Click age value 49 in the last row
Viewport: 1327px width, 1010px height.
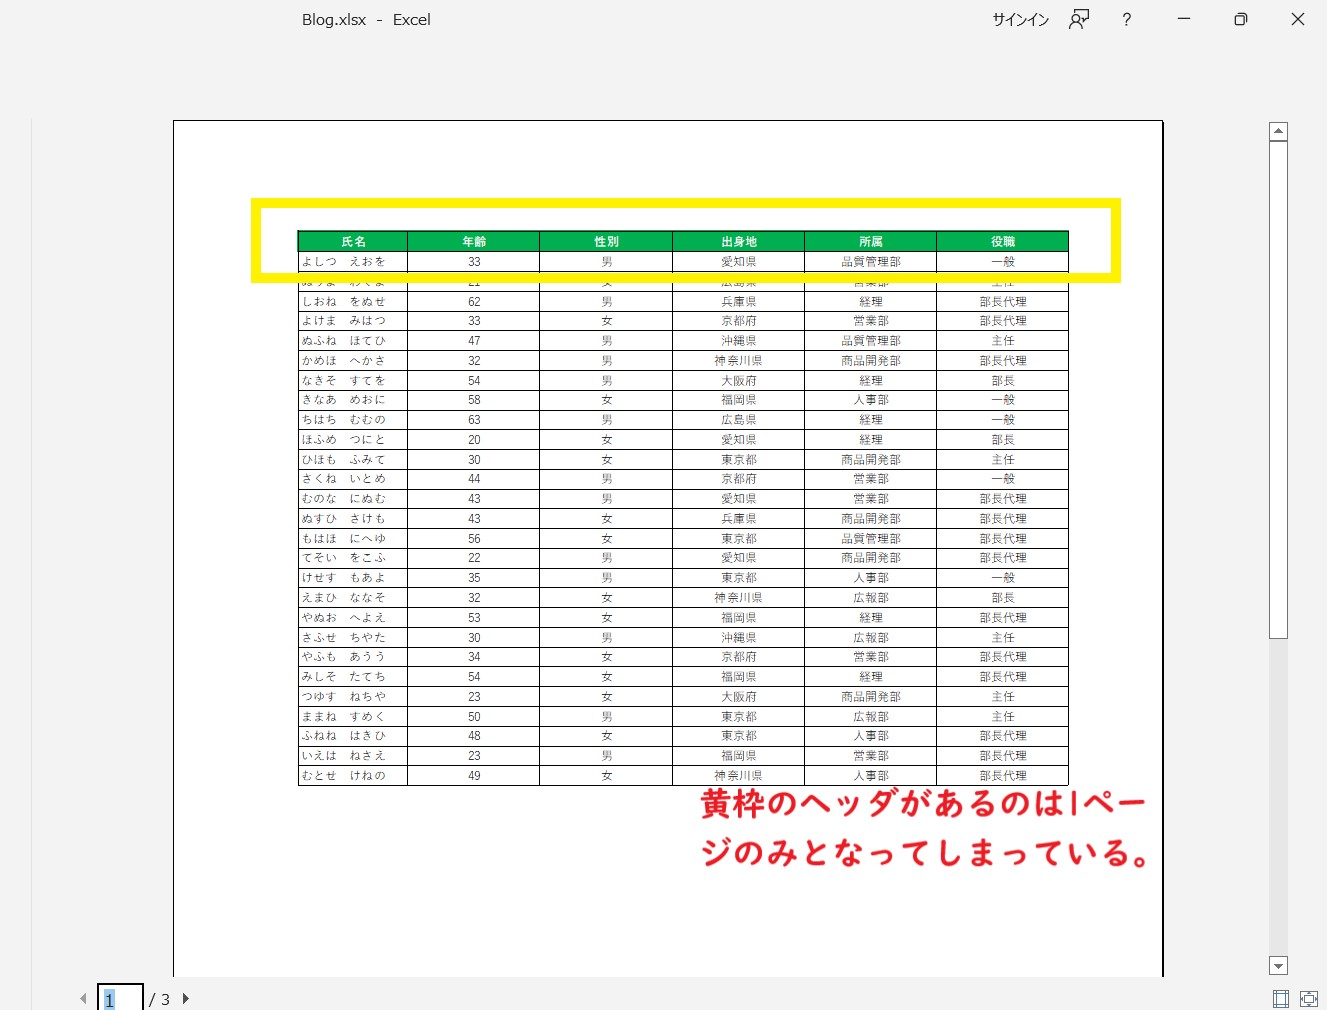click(474, 776)
